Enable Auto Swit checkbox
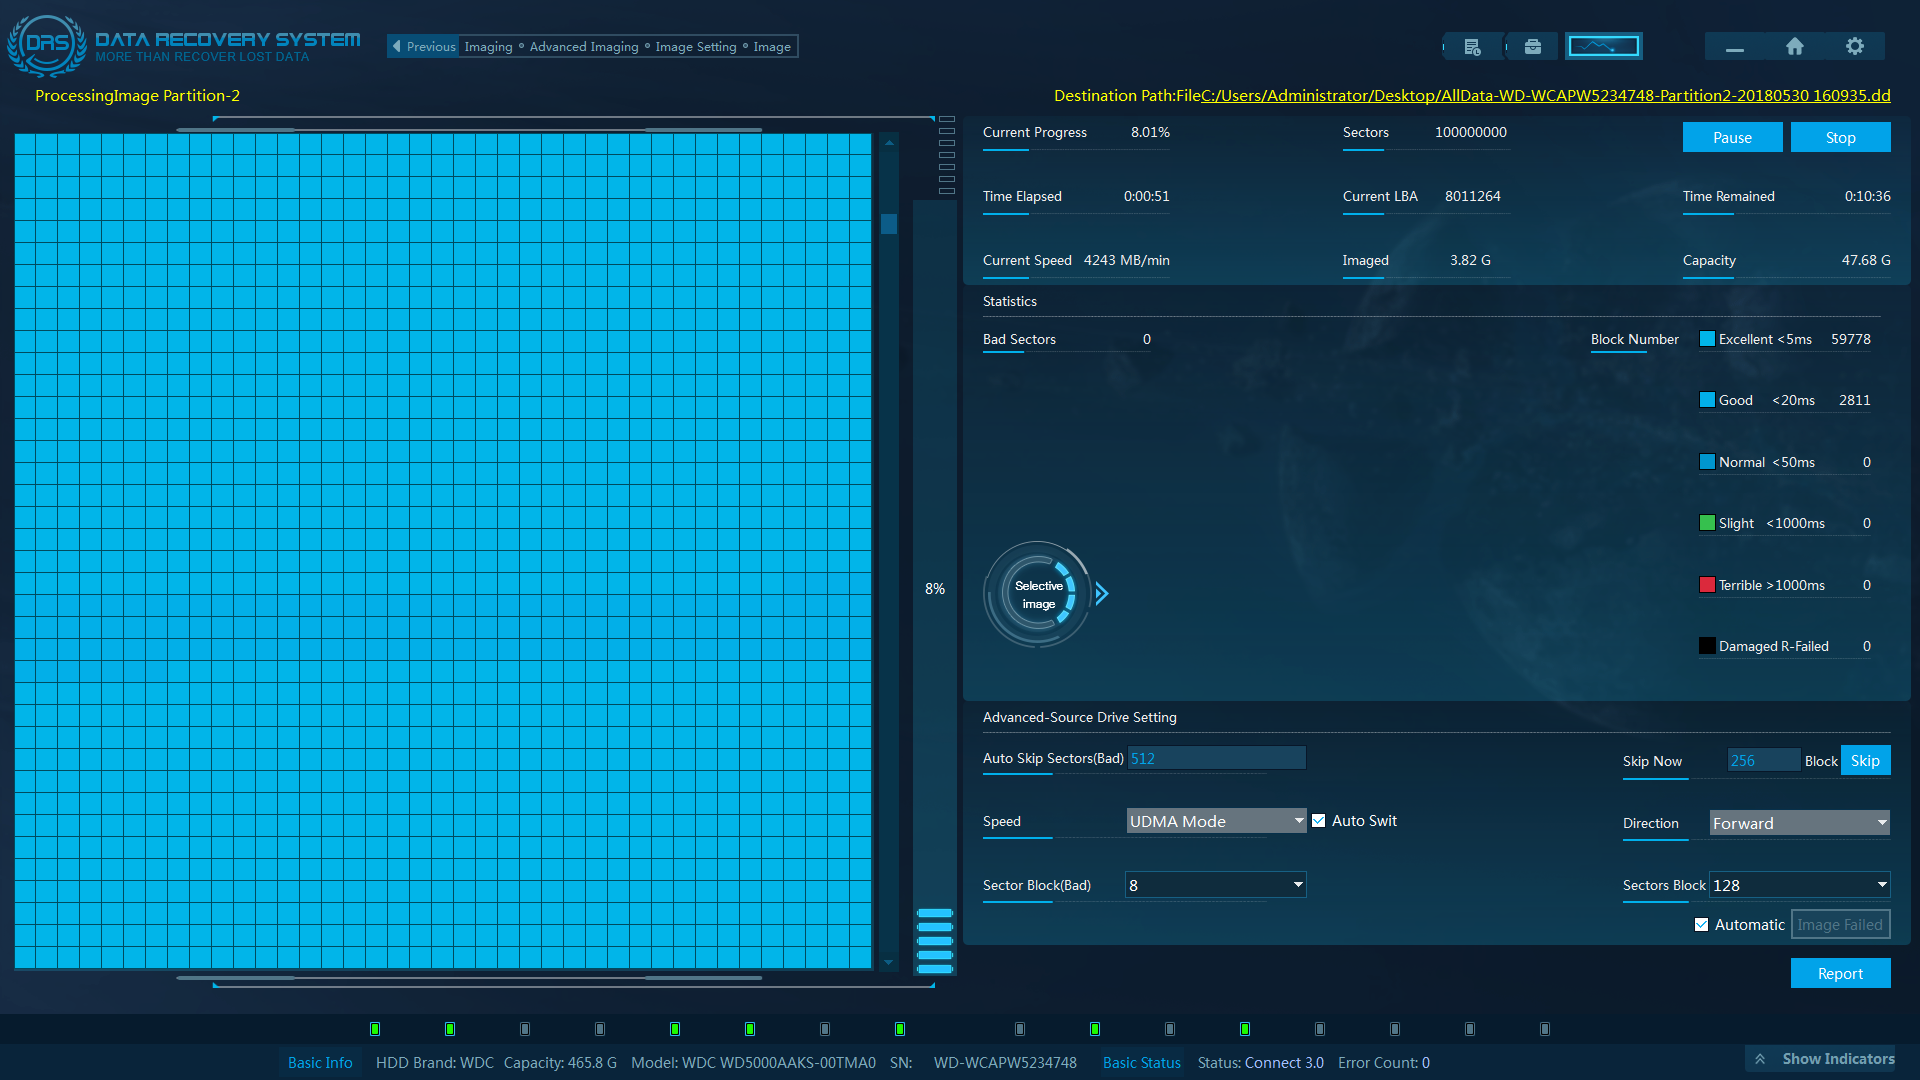This screenshot has width=1920, height=1080. pyautogui.click(x=1318, y=820)
